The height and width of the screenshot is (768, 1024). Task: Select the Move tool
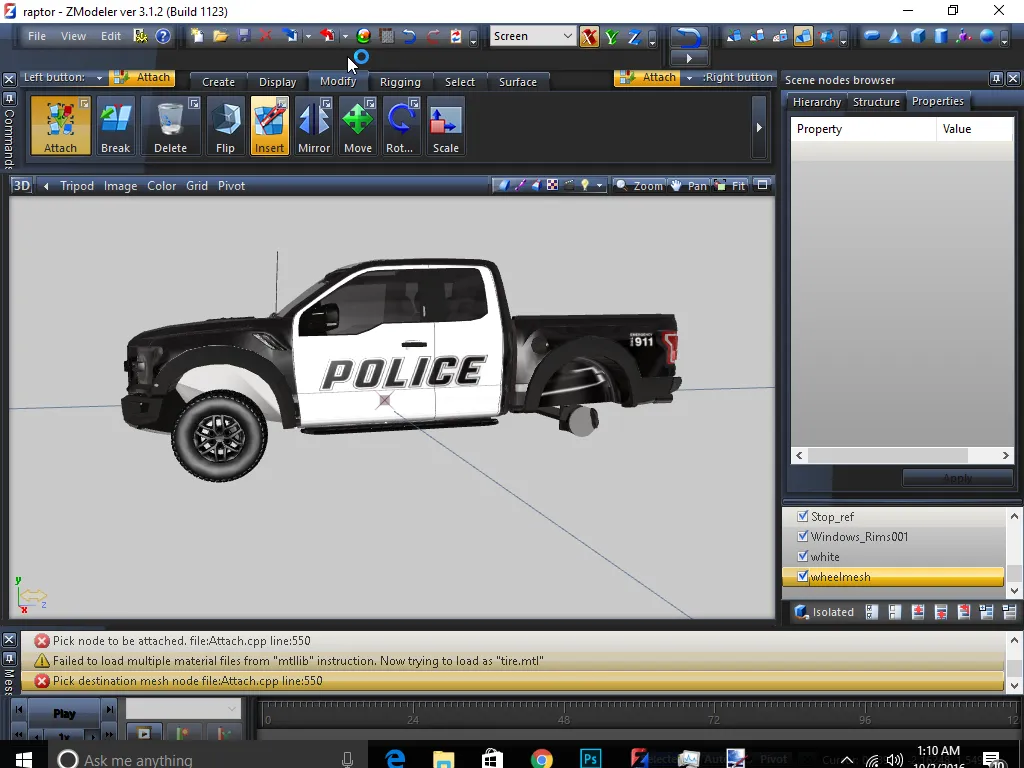pos(357,126)
